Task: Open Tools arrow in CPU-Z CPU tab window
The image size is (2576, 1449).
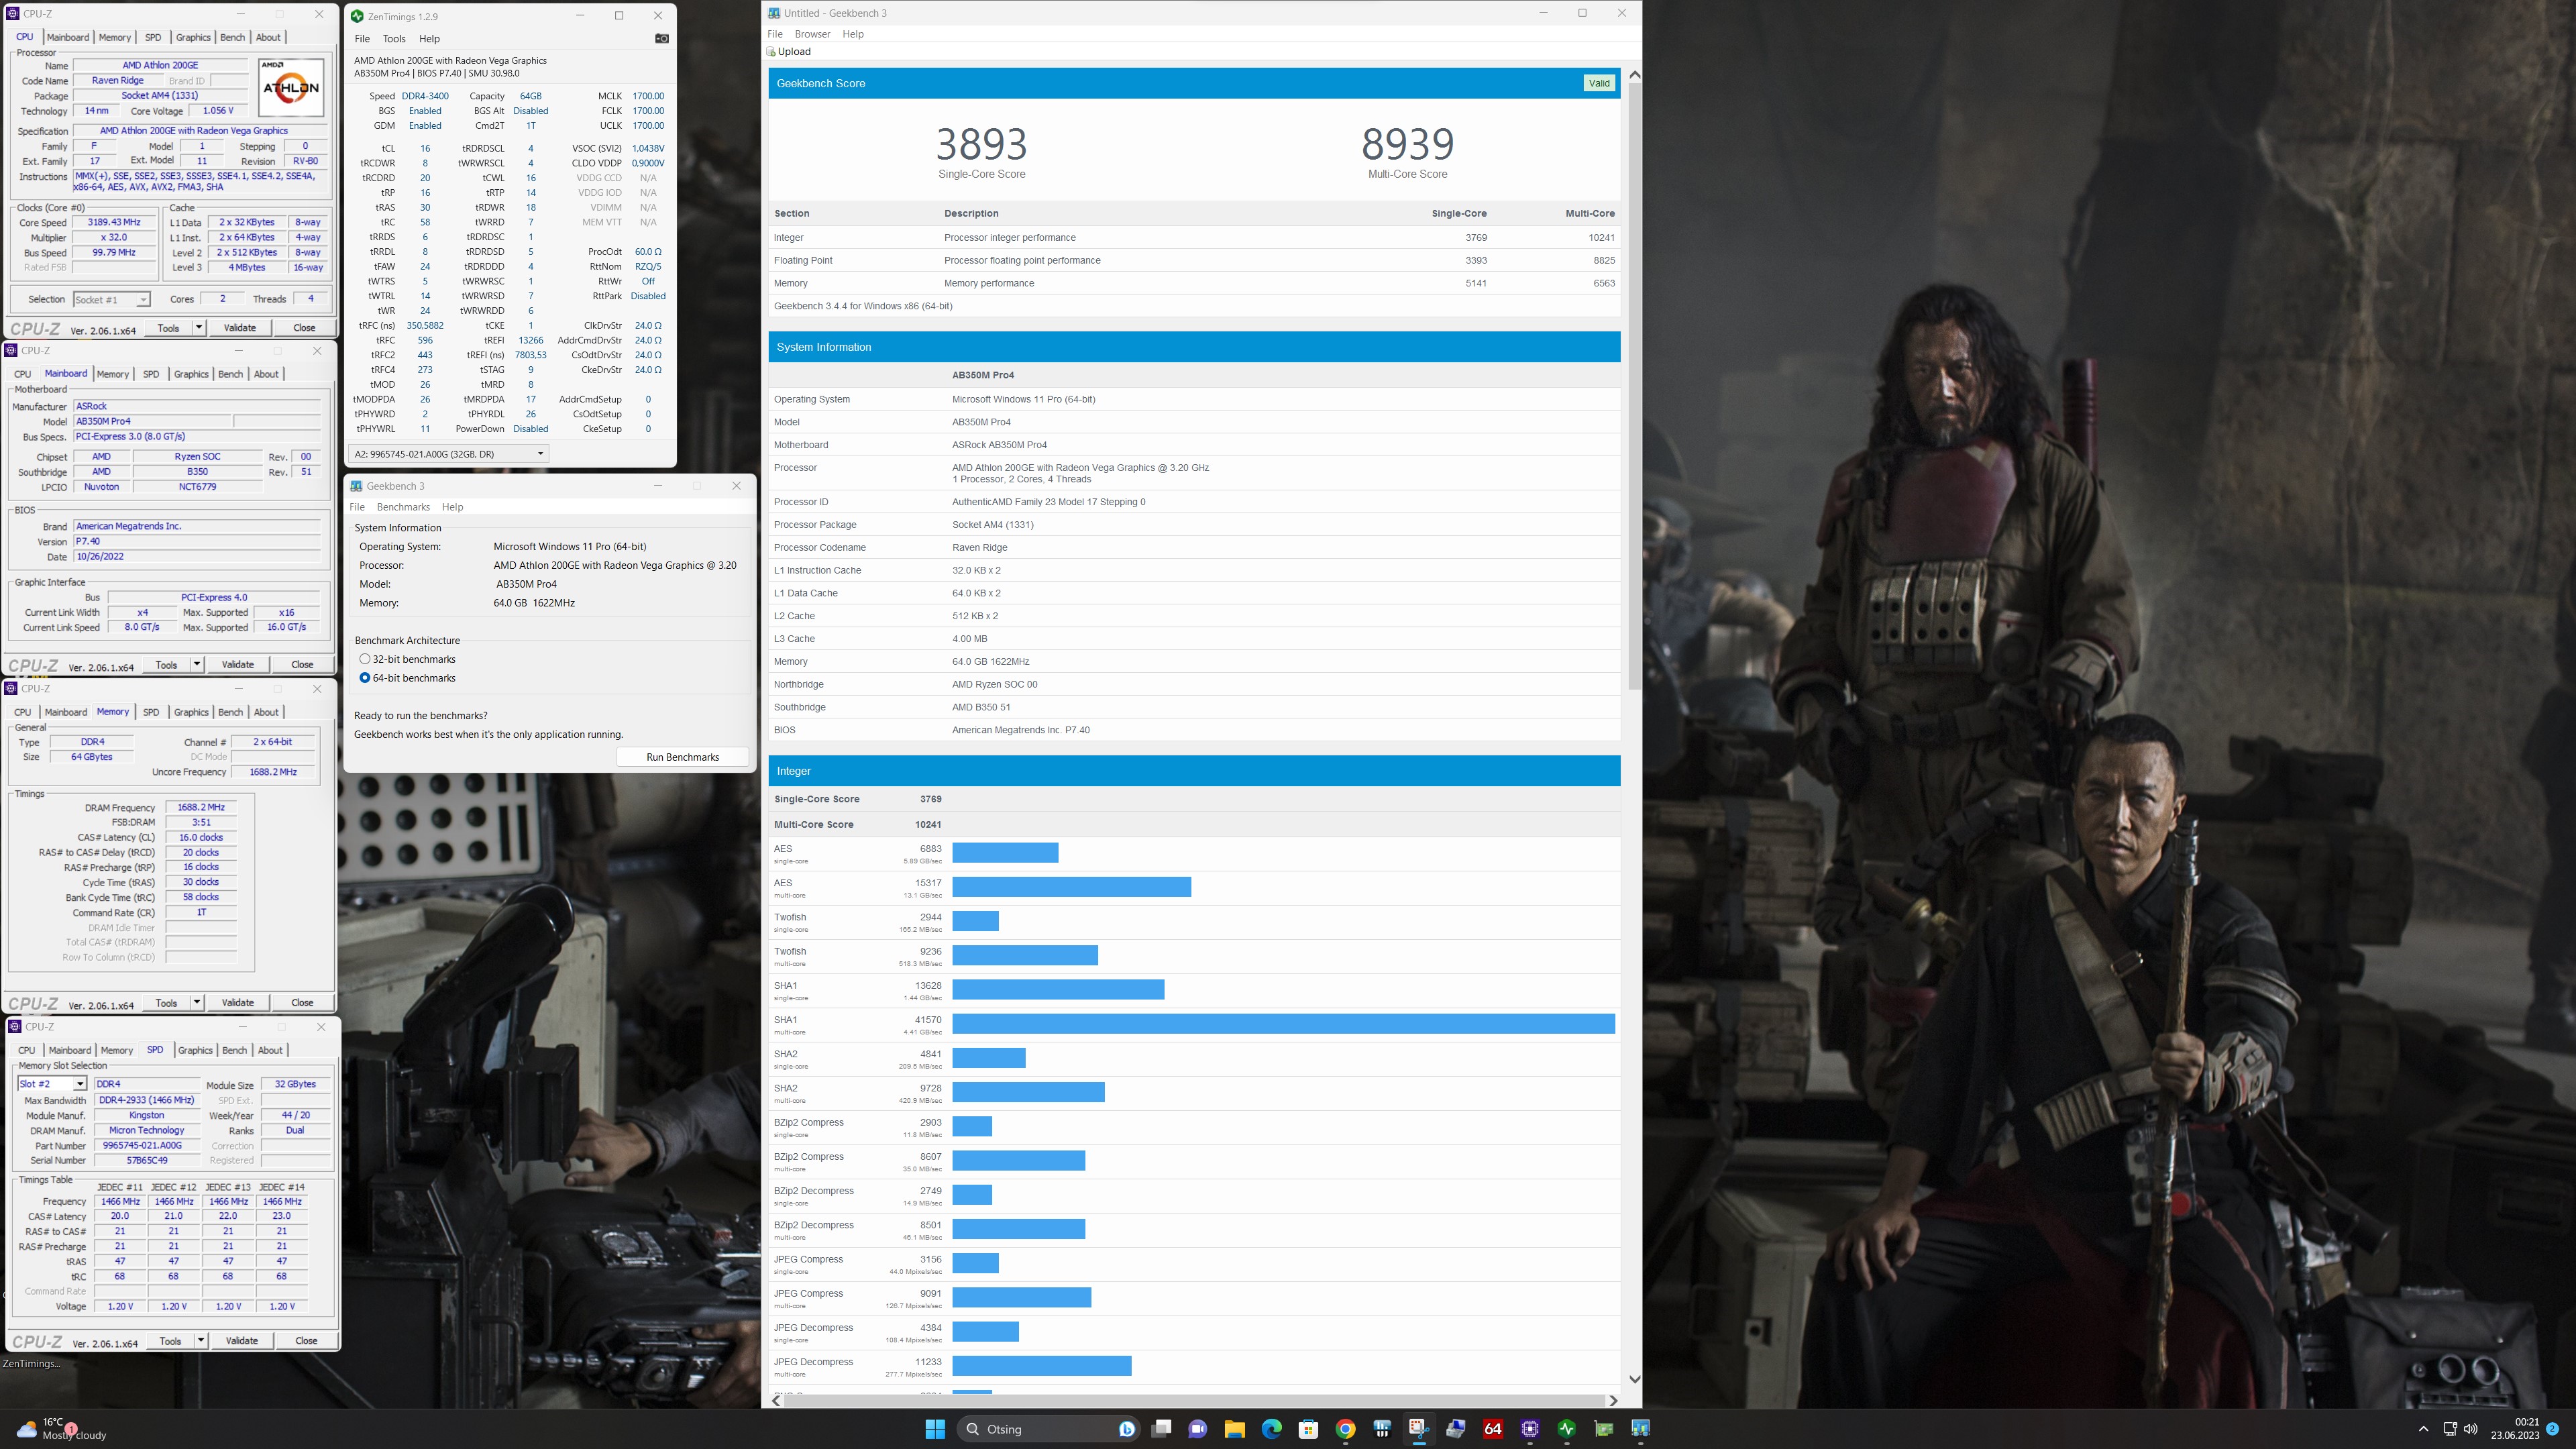Action: click(199, 327)
